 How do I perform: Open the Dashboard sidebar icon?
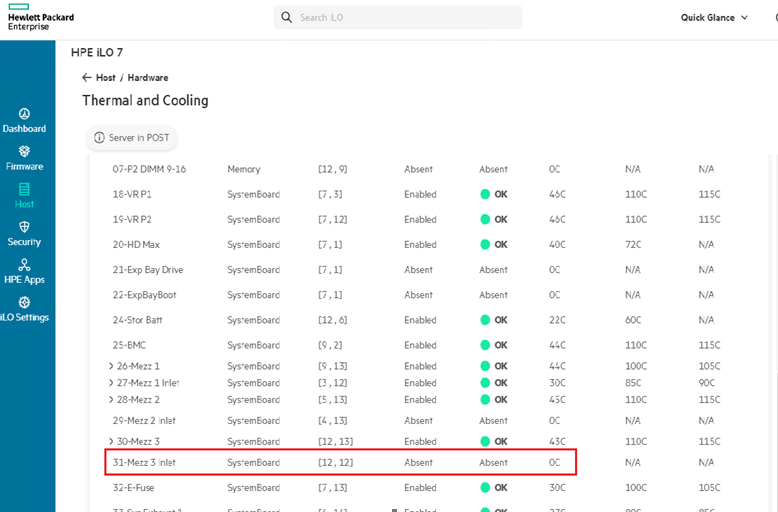(24, 114)
